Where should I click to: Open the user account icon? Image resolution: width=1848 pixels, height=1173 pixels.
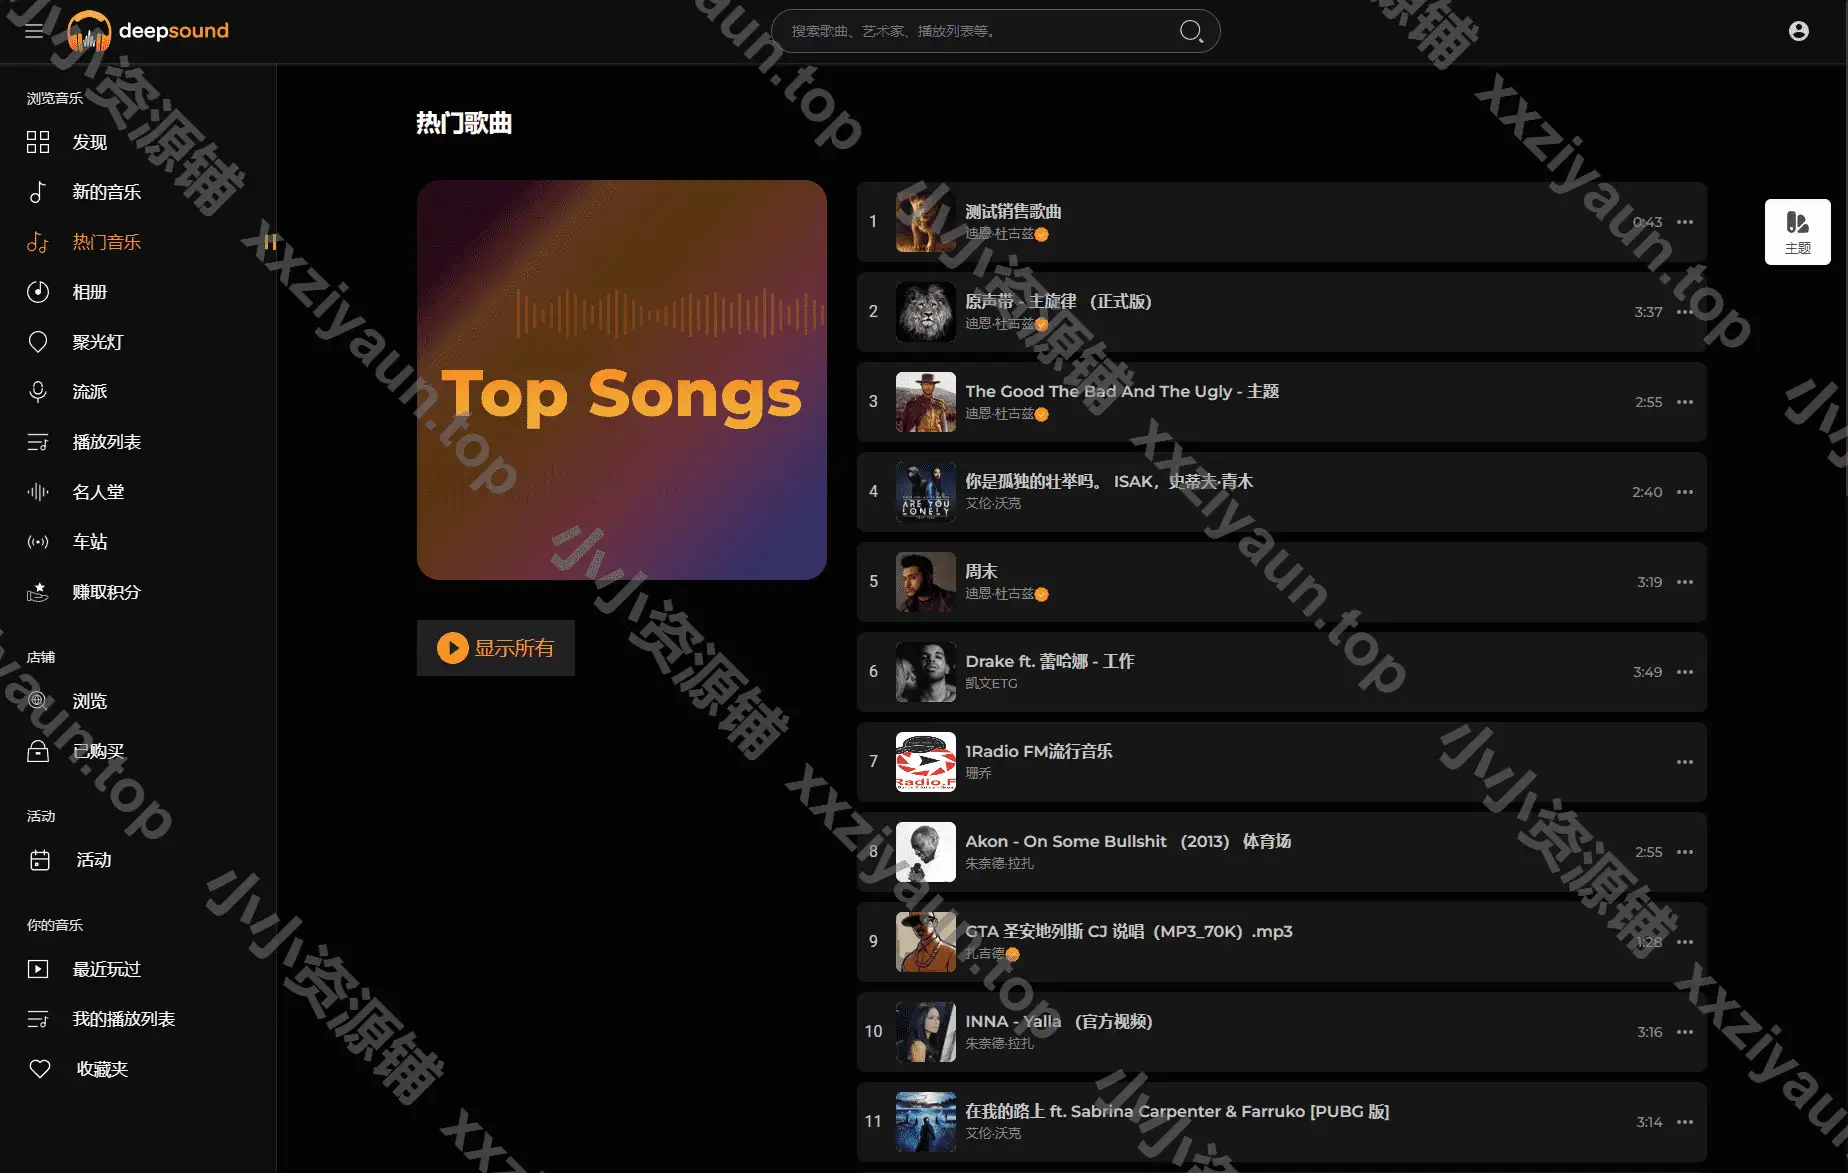(1798, 31)
